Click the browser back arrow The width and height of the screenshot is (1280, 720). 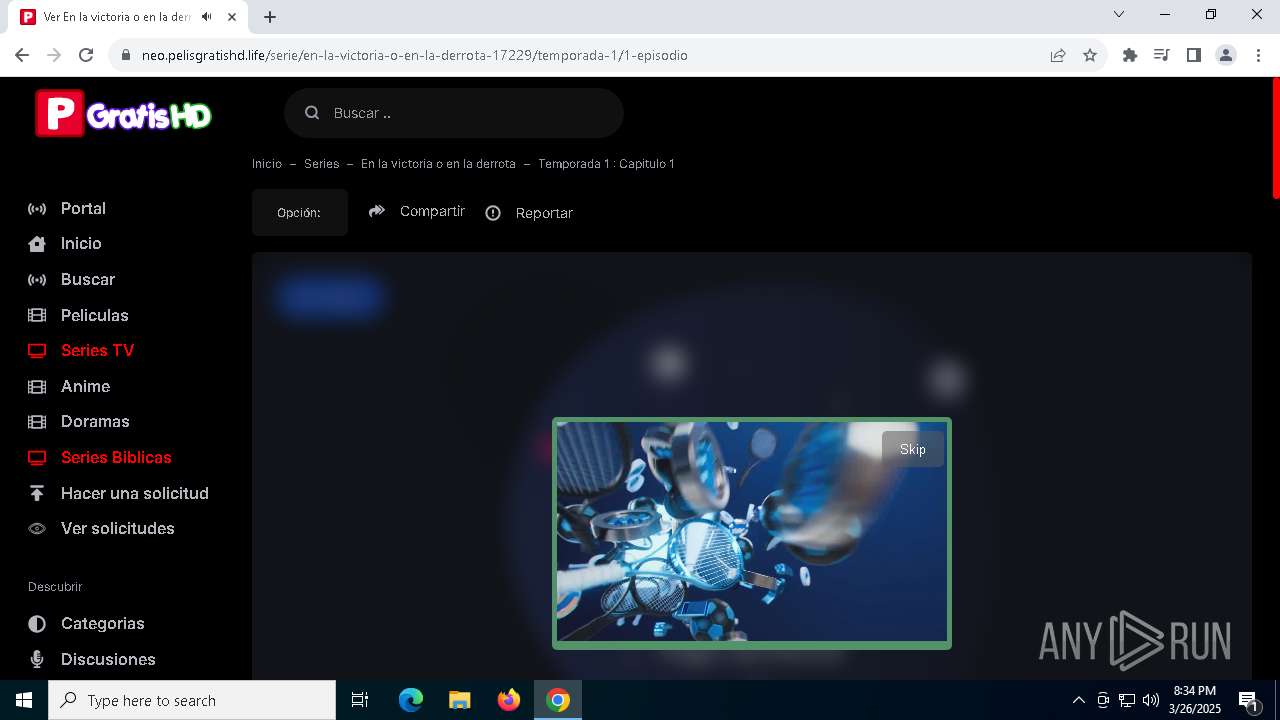pyautogui.click(x=22, y=56)
